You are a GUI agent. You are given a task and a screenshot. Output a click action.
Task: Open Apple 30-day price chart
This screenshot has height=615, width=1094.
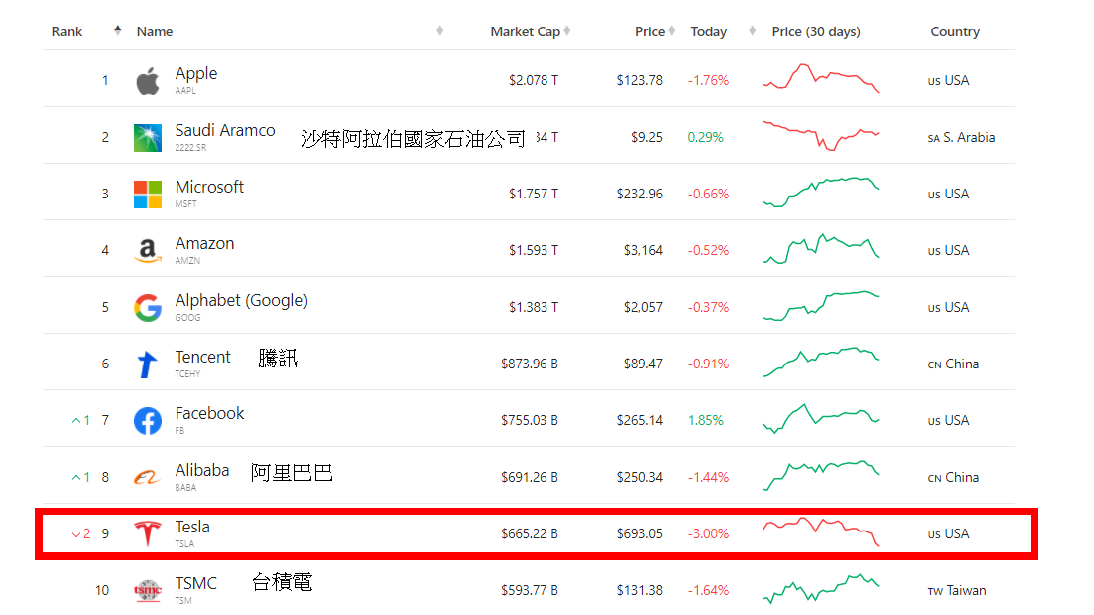coord(820,77)
